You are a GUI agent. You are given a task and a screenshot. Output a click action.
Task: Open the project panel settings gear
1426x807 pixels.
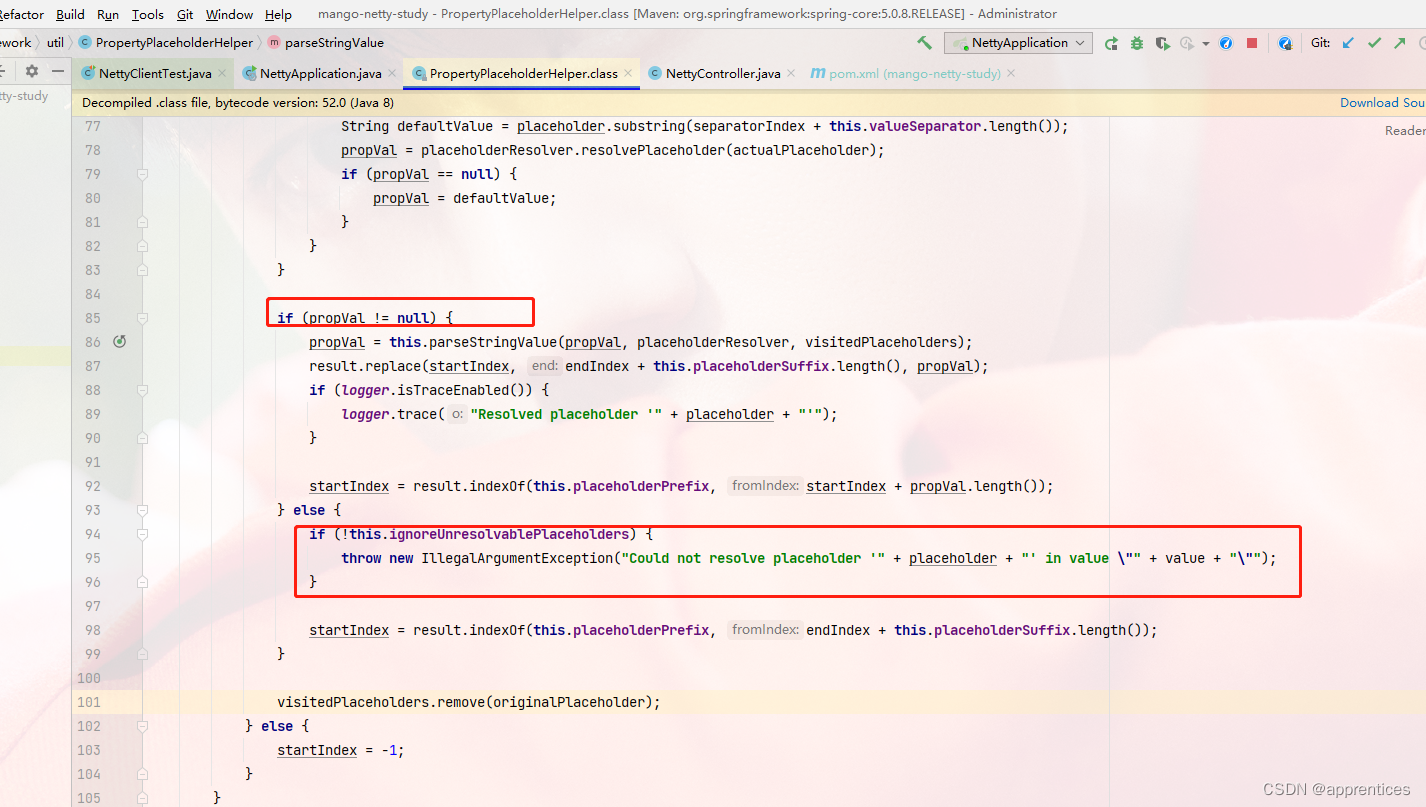click(x=32, y=70)
